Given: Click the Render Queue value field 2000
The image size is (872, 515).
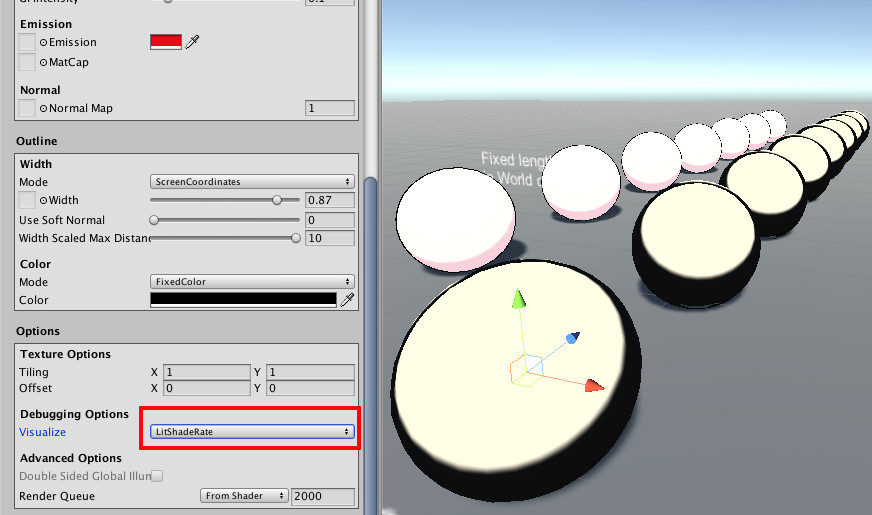Looking at the screenshot, I should [x=323, y=496].
